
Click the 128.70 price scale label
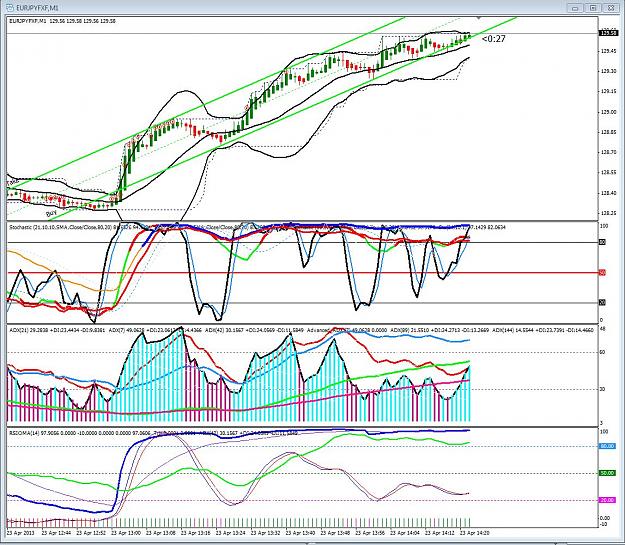coord(608,152)
